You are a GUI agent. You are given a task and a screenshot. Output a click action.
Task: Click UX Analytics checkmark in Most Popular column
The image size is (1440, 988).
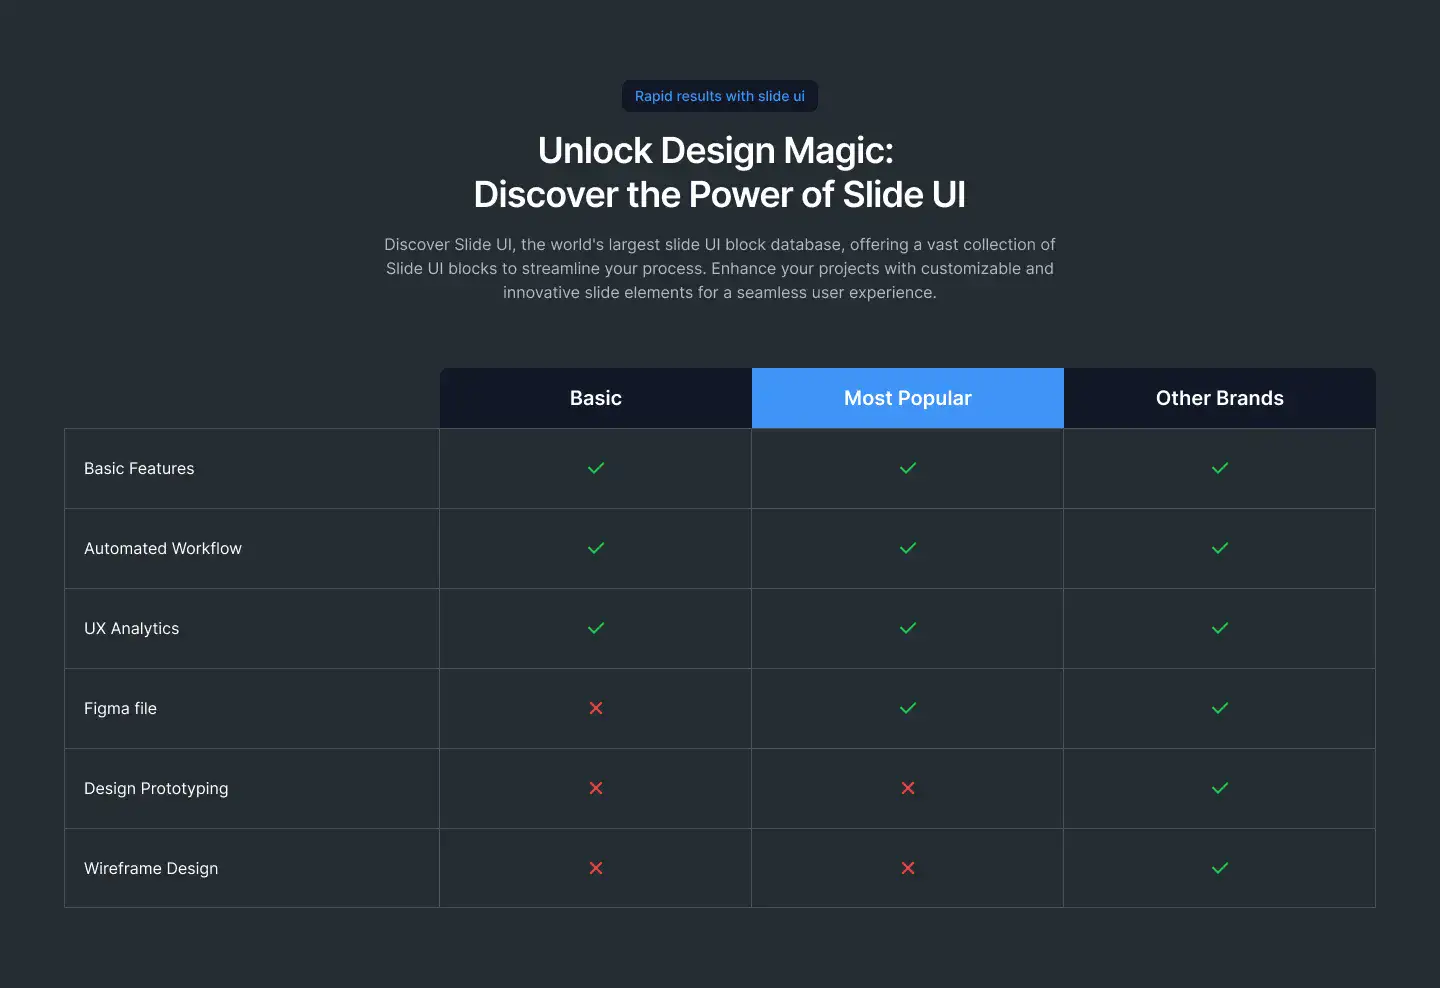[x=908, y=628]
